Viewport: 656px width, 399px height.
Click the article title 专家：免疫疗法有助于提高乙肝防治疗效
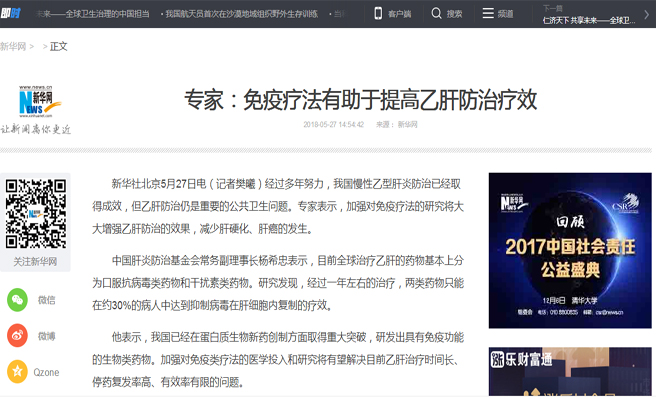point(361,100)
